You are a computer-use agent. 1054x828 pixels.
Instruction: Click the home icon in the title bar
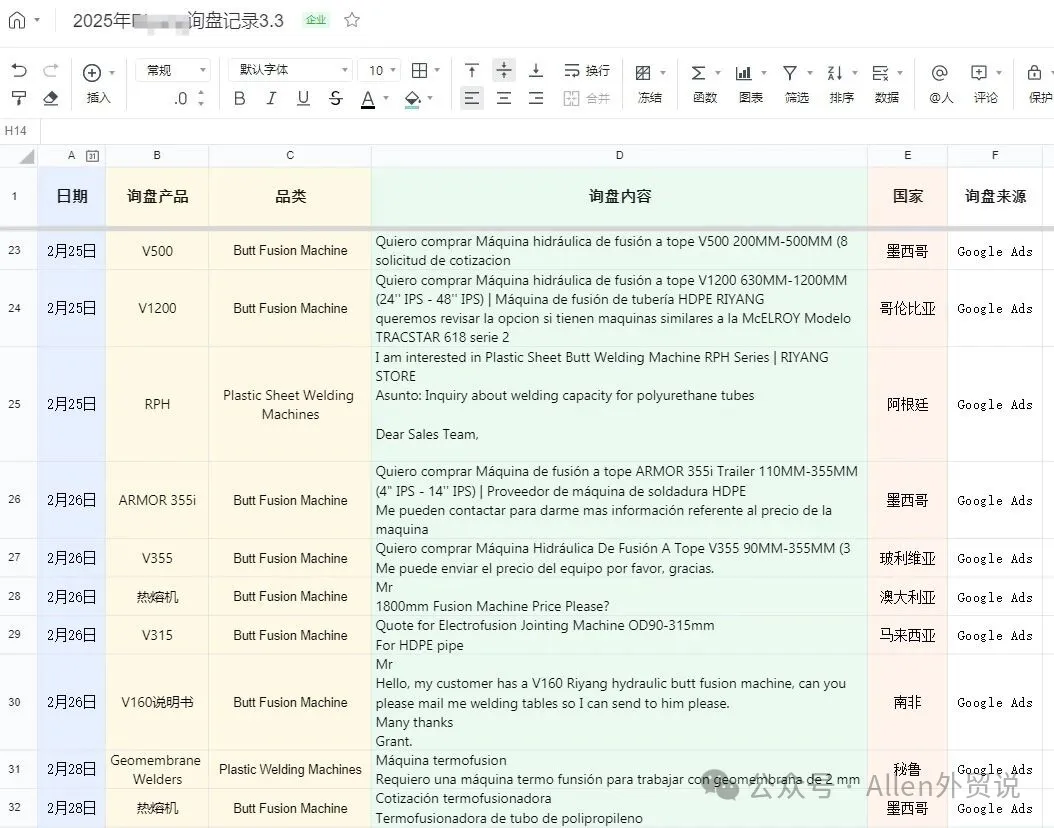[17, 20]
